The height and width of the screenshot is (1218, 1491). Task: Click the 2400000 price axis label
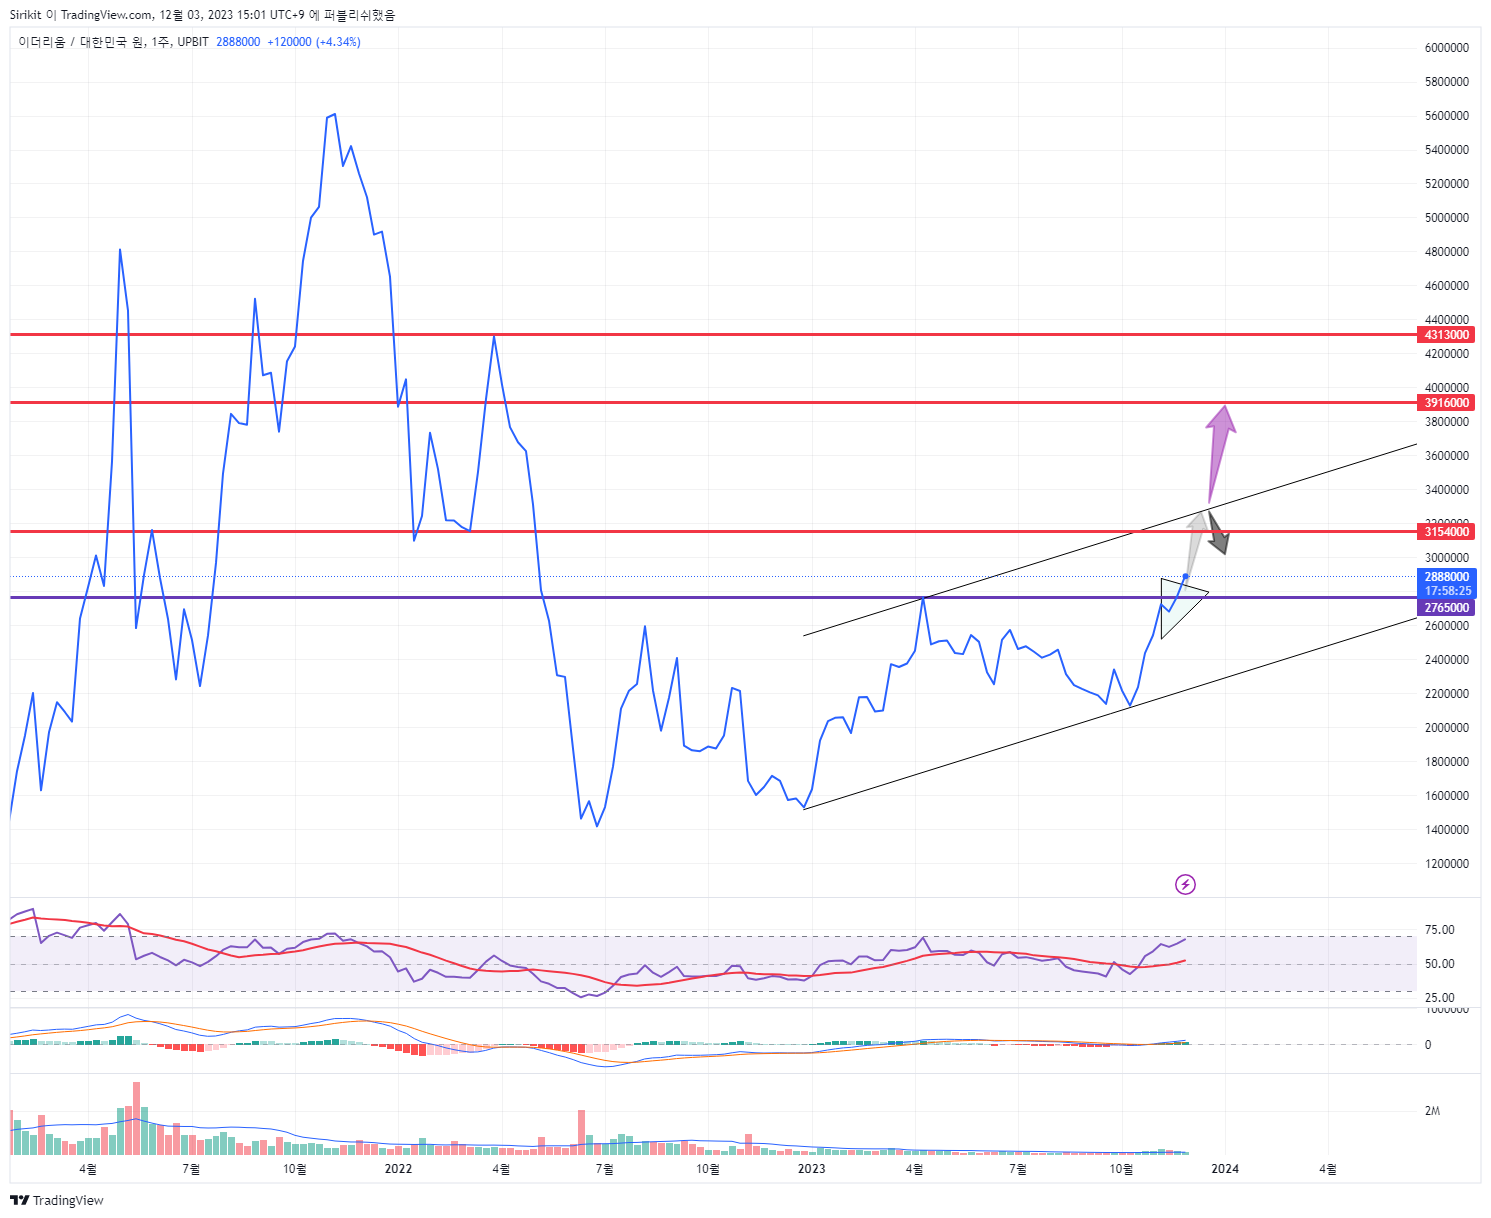1447,660
